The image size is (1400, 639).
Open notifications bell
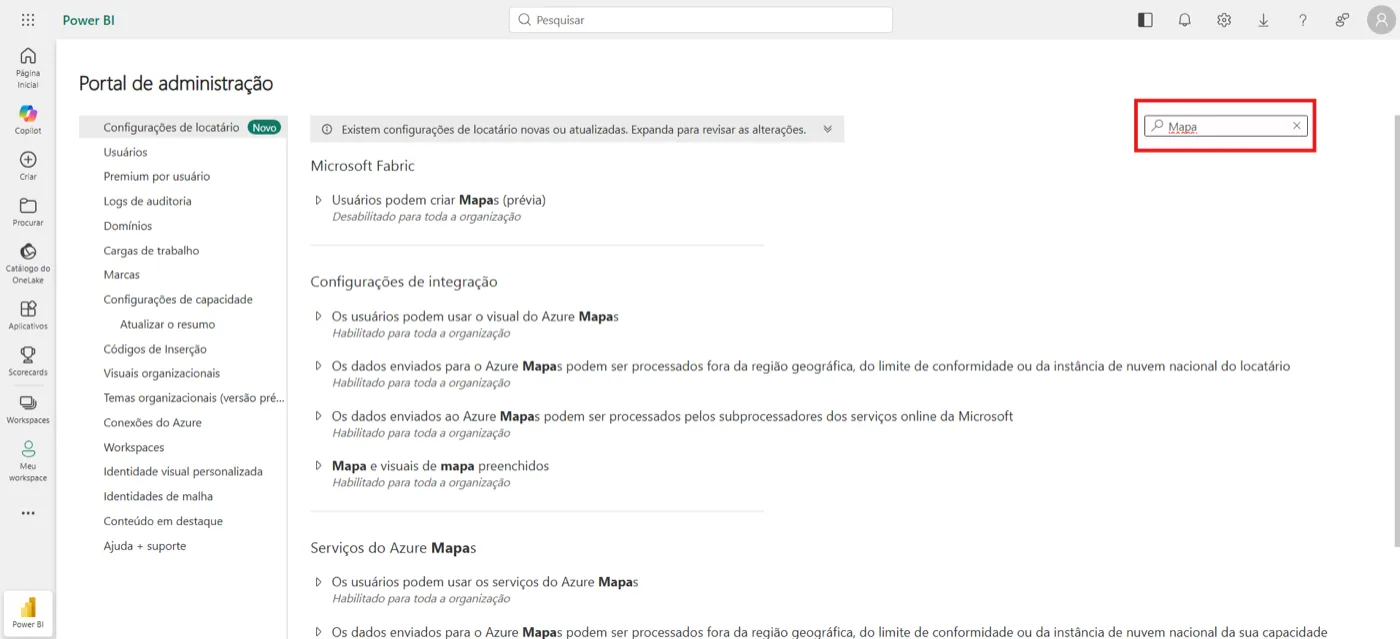pyautogui.click(x=1185, y=20)
